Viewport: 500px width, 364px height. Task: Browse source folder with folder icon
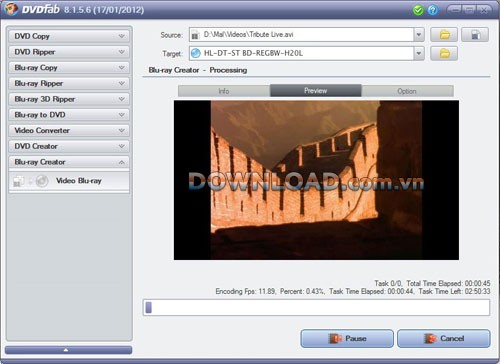tap(444, 35)
